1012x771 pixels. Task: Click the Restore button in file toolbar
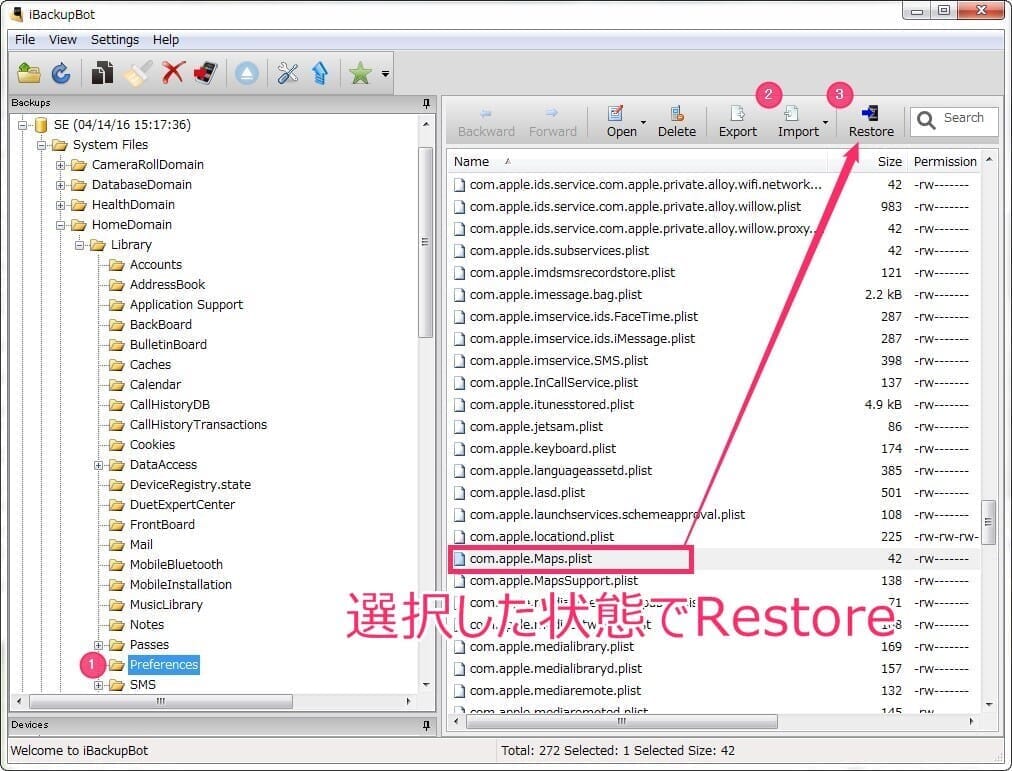point(871,122)
